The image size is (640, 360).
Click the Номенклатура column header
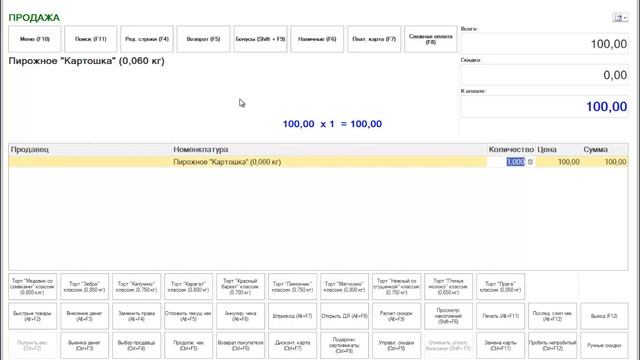tap(329, 149)
